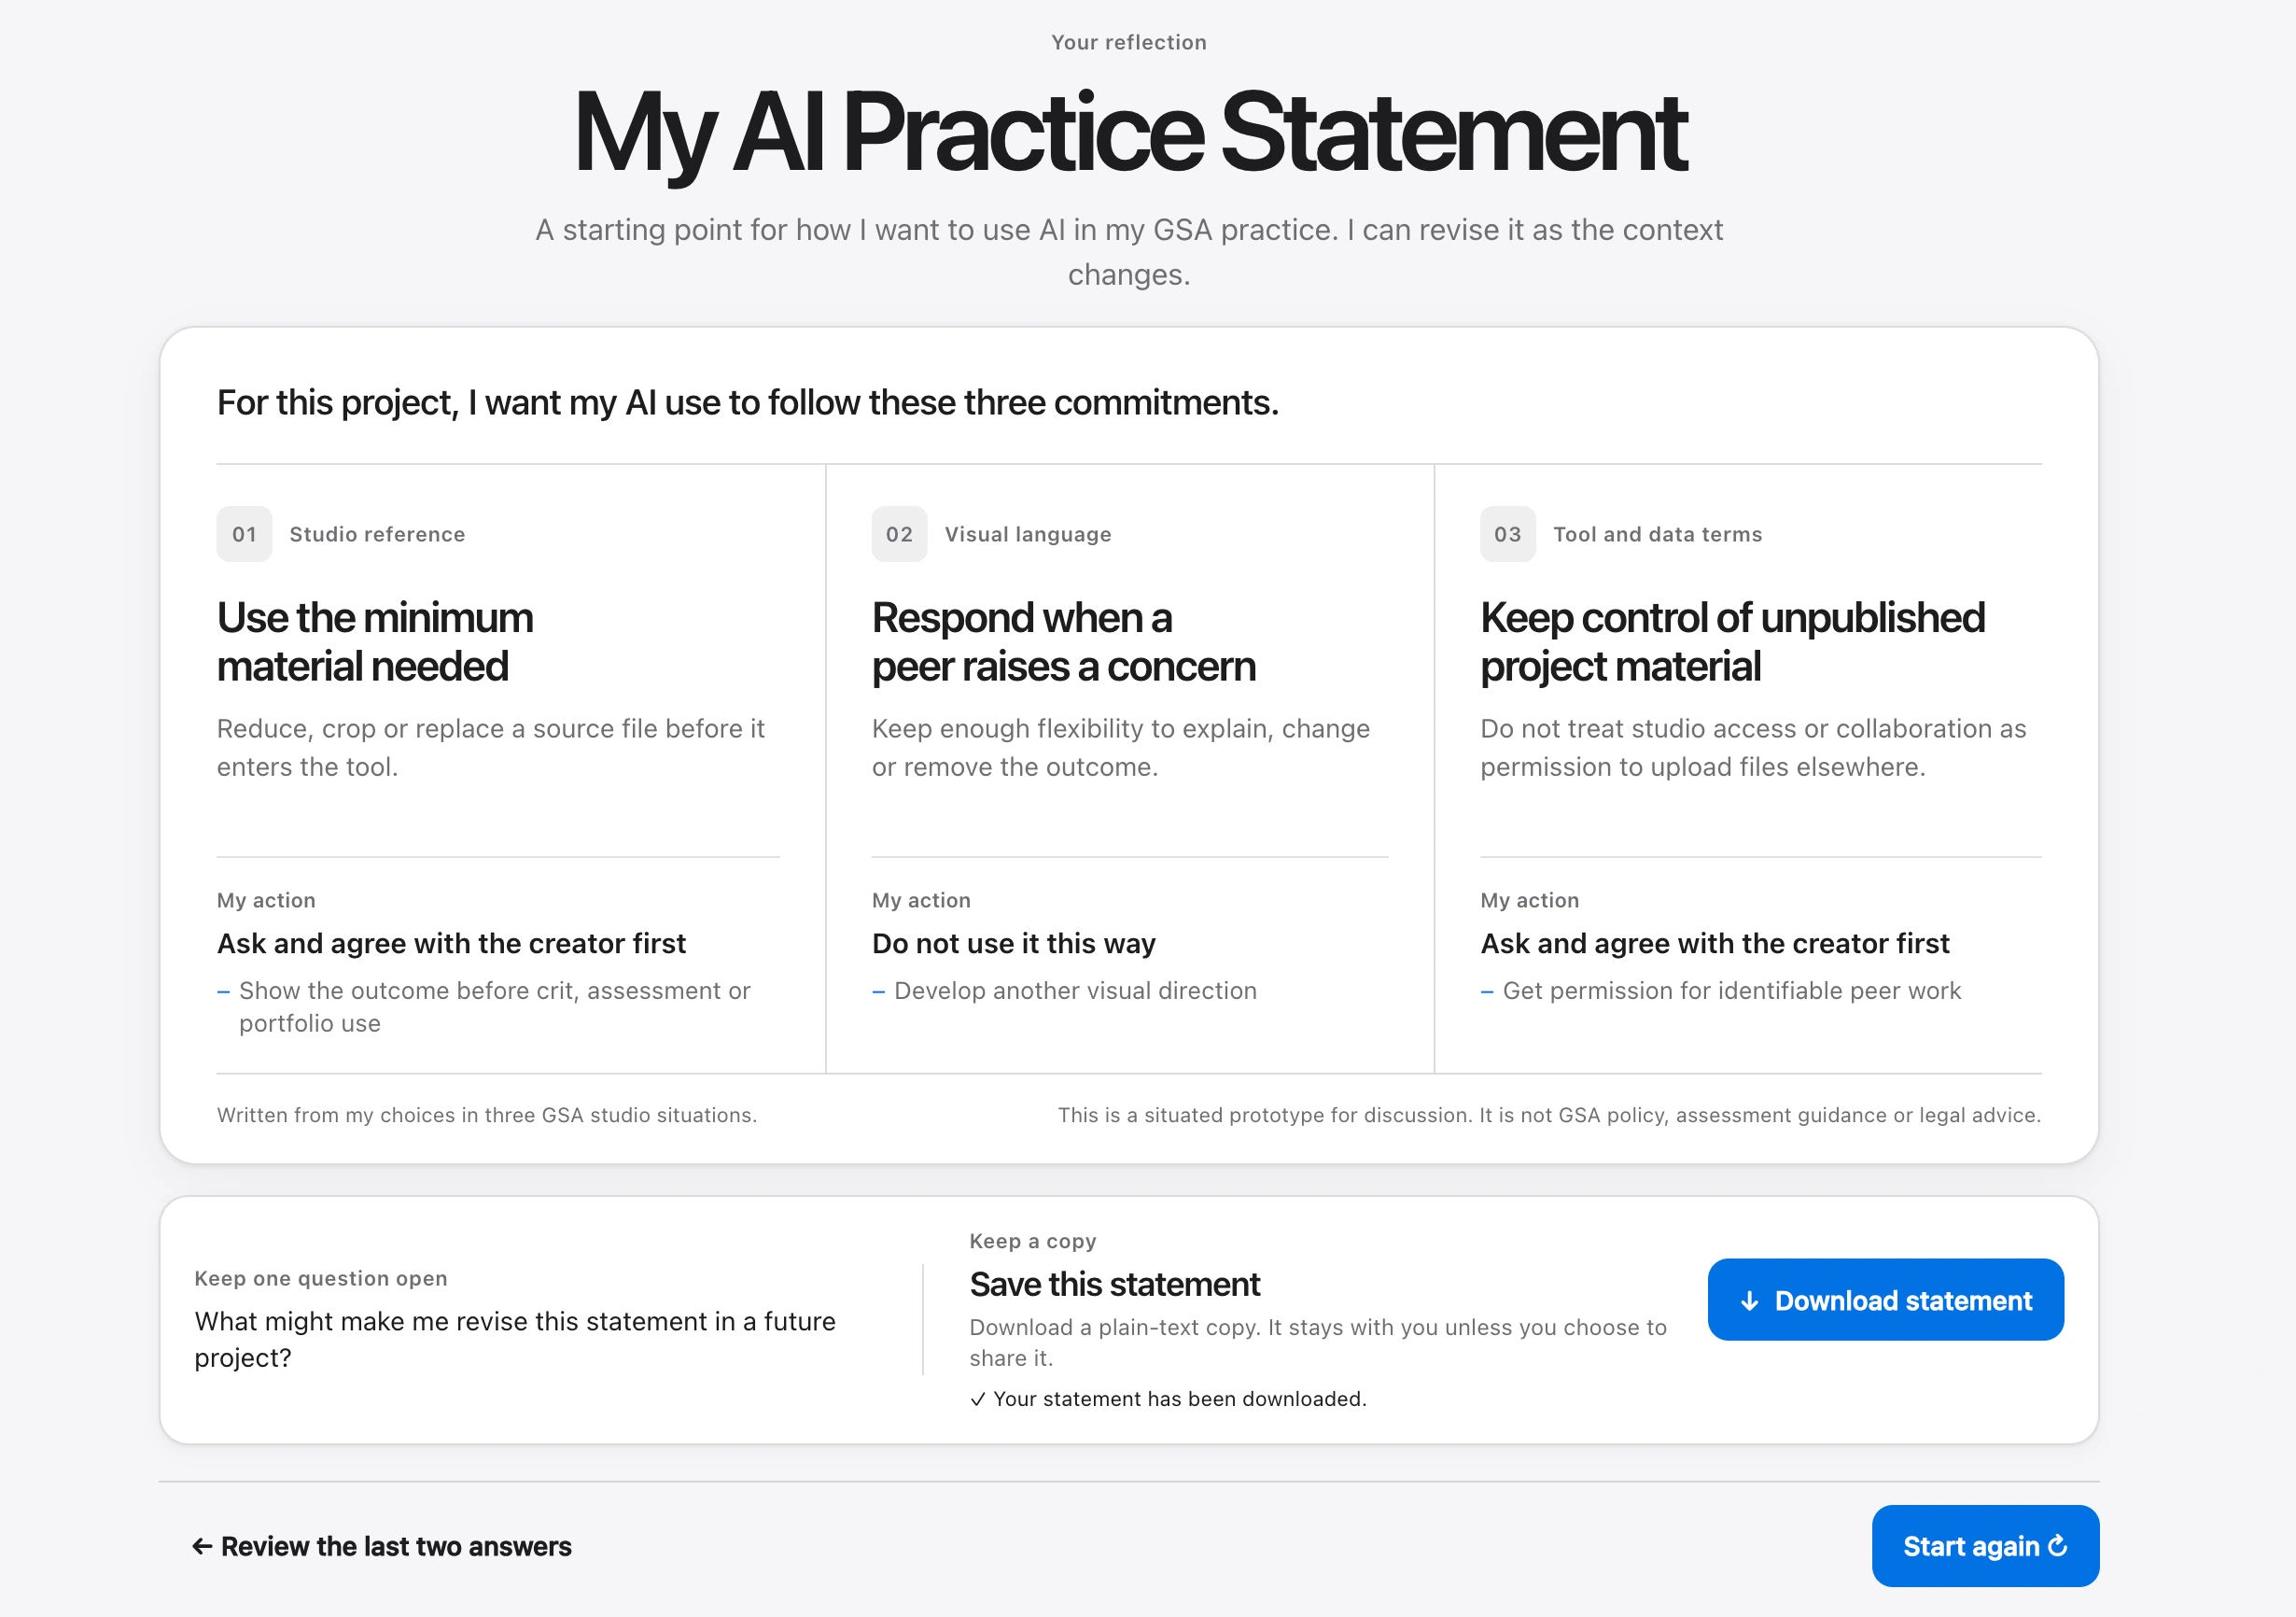The height and width of the screenshot is (1617, 2296).
Task: Click footer Written from my choices in three GSA studio situations
Action: [x=487, y=1114]
